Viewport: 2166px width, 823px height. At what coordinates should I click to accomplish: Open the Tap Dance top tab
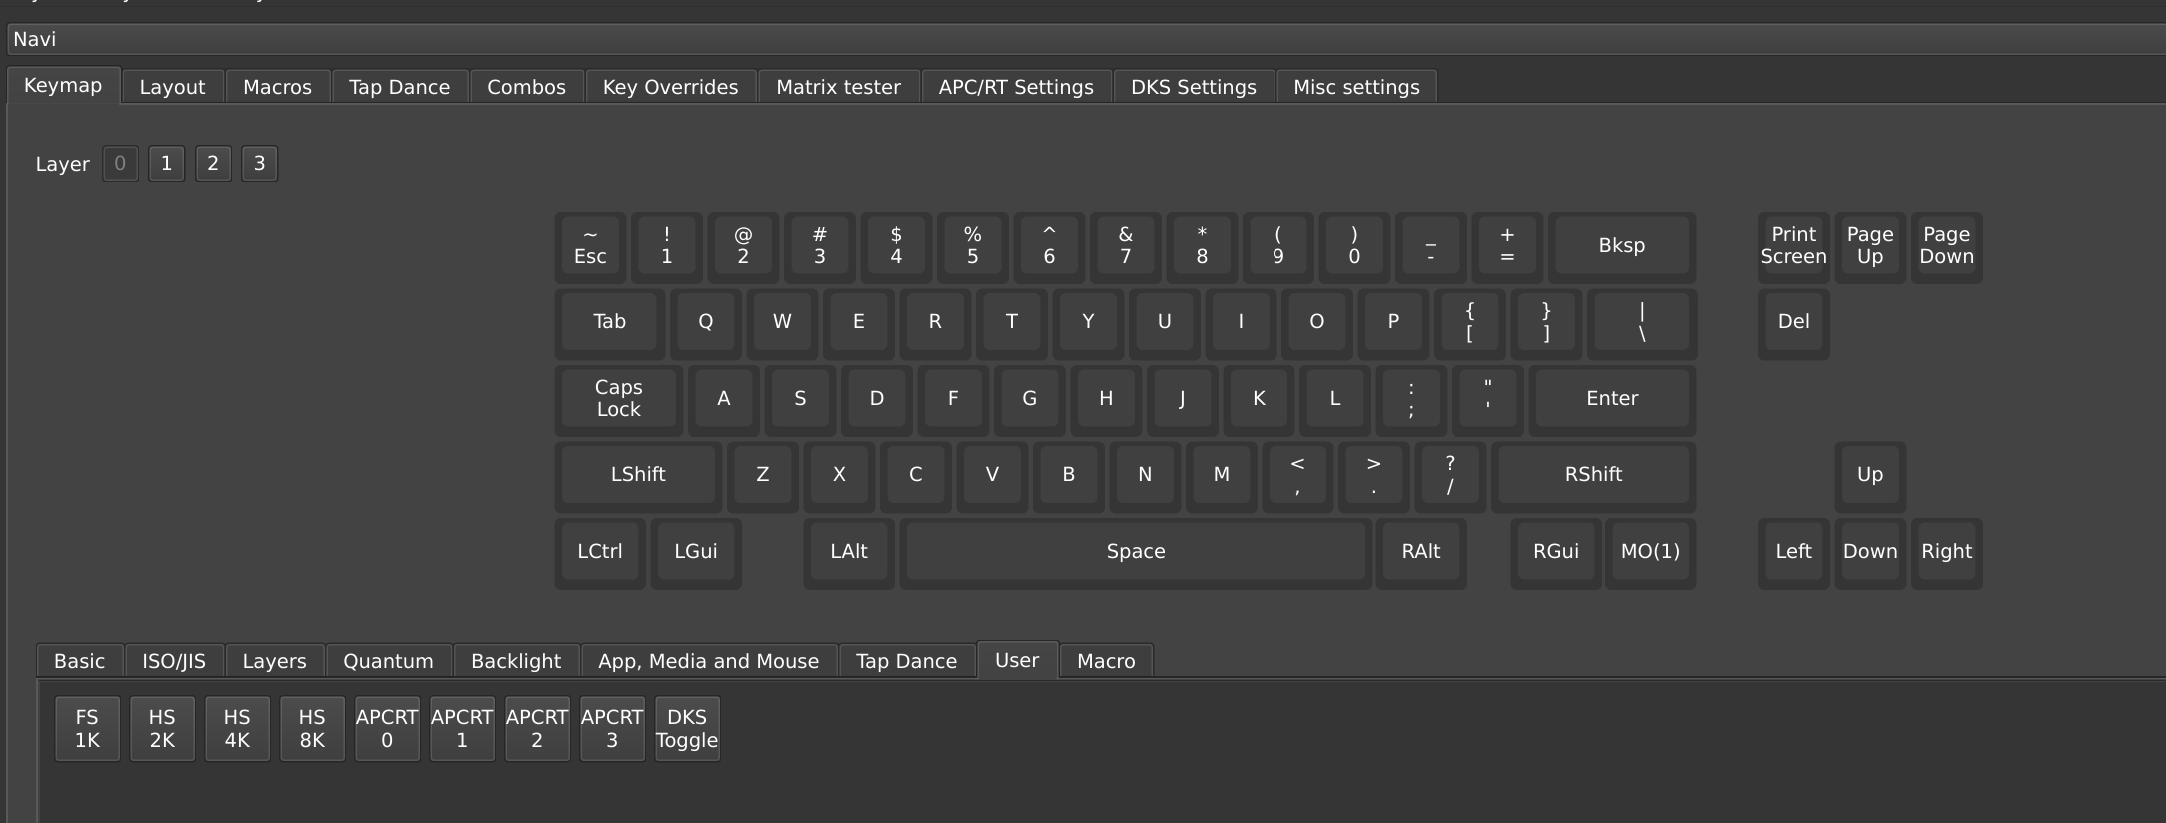click(x=399, y=87)
